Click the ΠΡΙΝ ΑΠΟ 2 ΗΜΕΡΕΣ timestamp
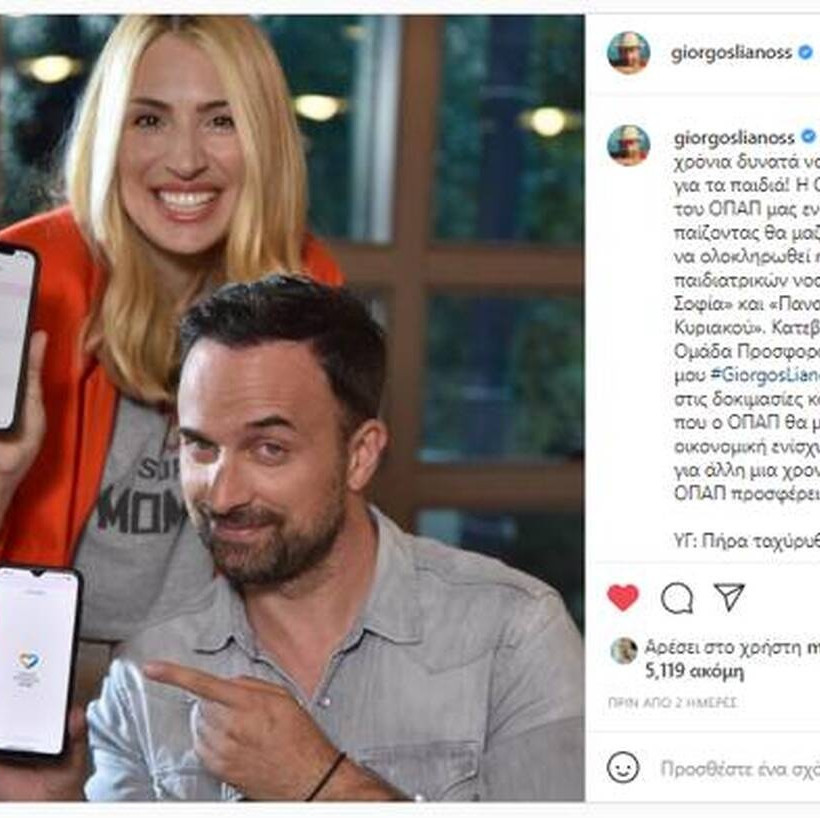820x818 pixels. (672, 702)
